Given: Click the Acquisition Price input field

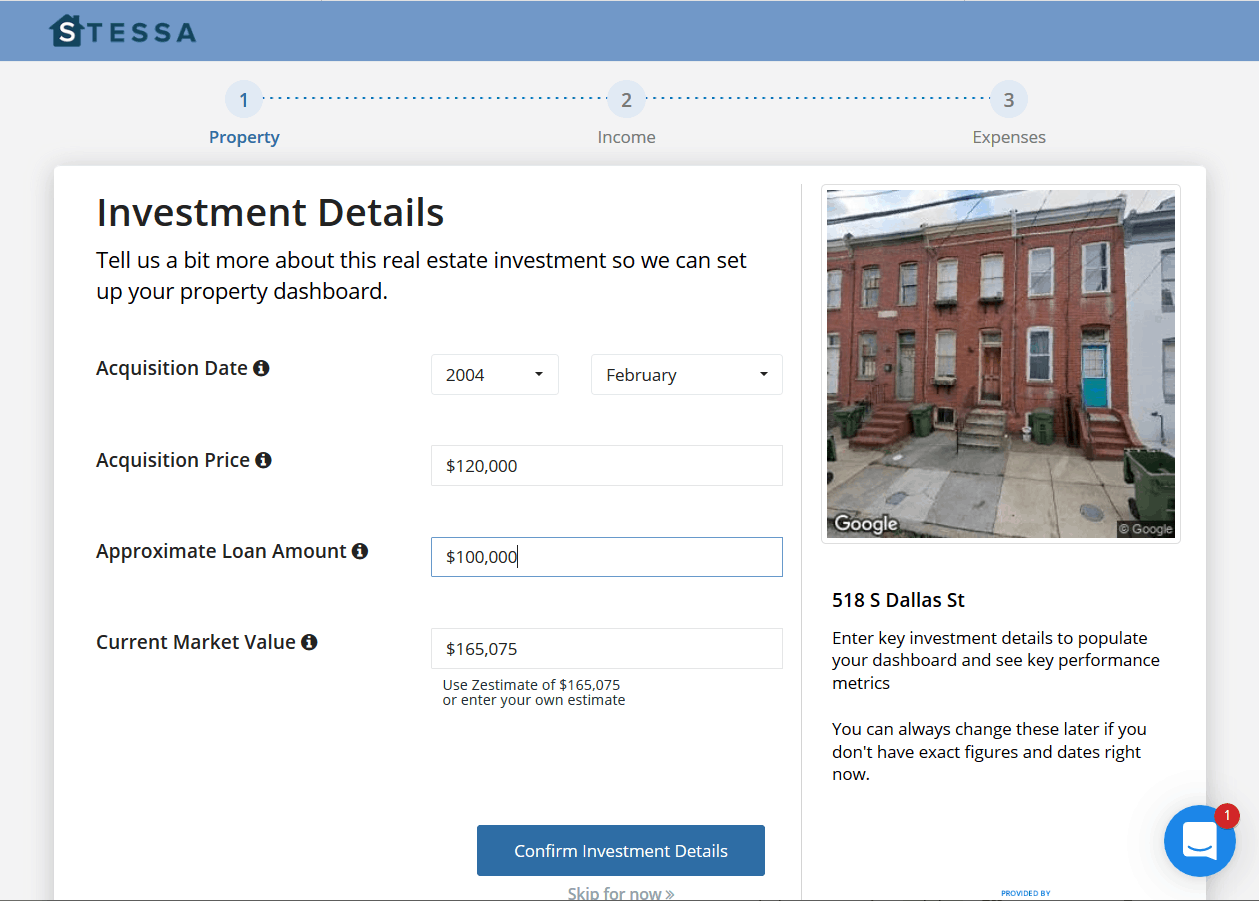Looking at the screenshot, I should tap(606, 466).
